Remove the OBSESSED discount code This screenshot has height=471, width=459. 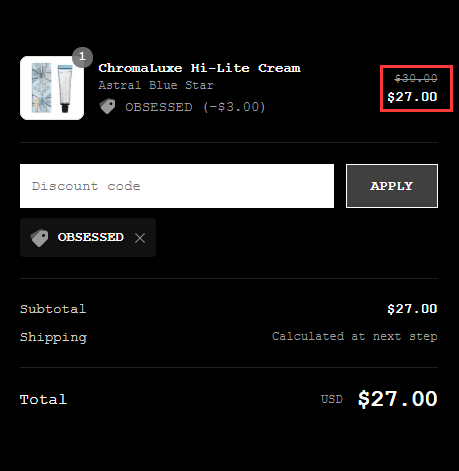tap(140, 238)
